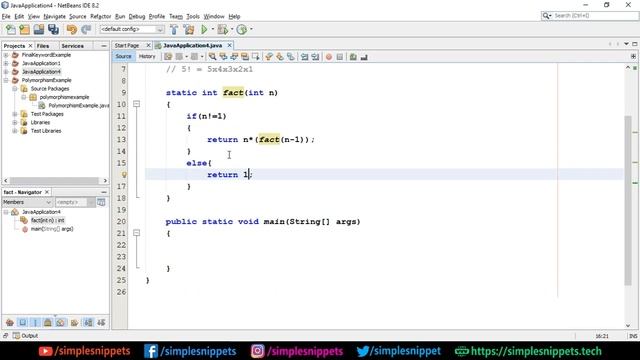
Task: Click the Open Project toolbar icon
Action: click(x=39, y=29)
